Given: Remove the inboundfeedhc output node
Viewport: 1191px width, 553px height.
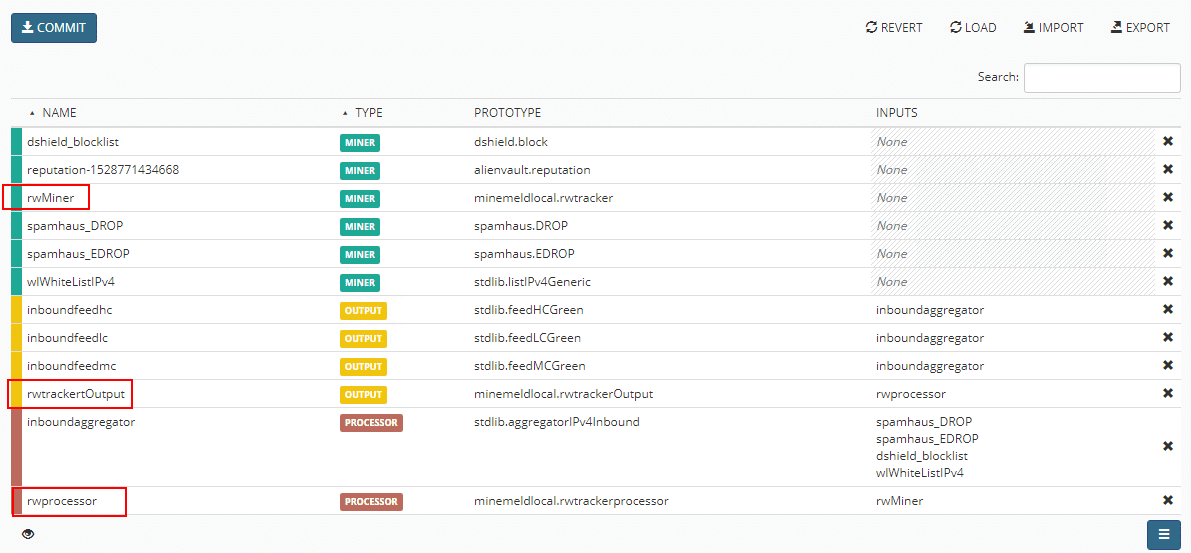Looking at the screenshot, I should coord(1167,310).
